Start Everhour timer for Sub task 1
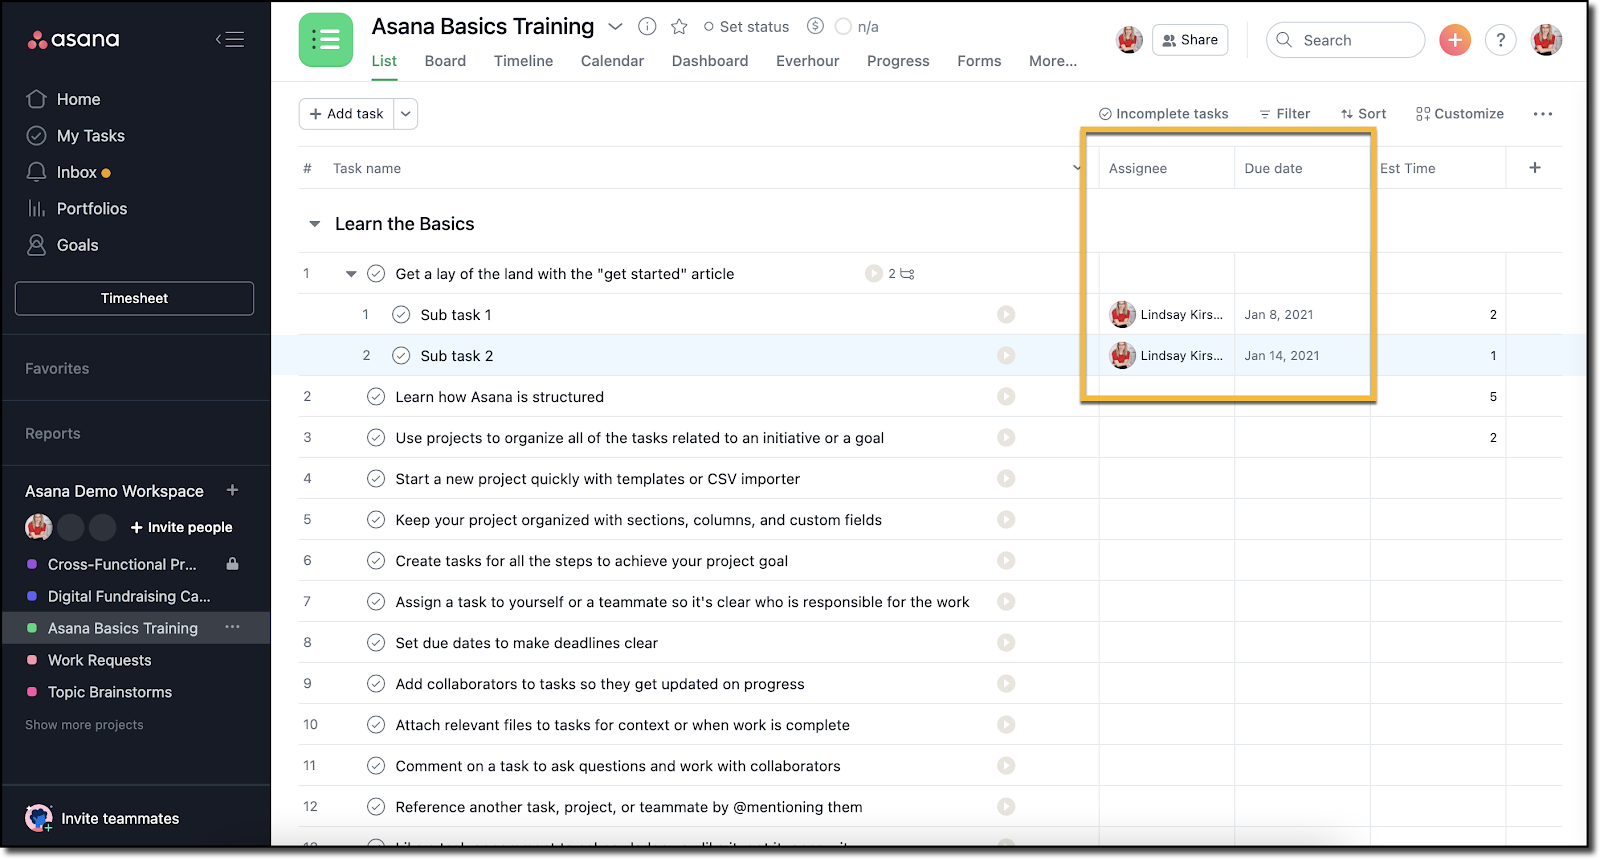This screenshot has width=1600, height=859. (x=1006, y=315)
